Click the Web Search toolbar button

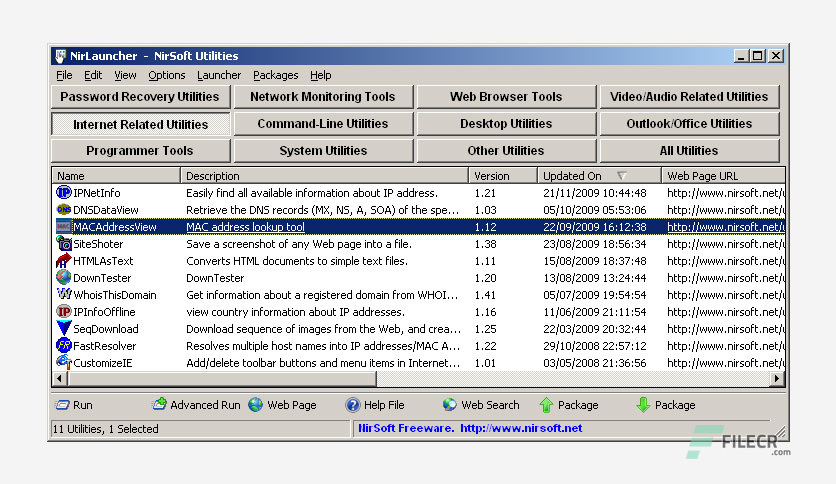[x=481, y=405]
